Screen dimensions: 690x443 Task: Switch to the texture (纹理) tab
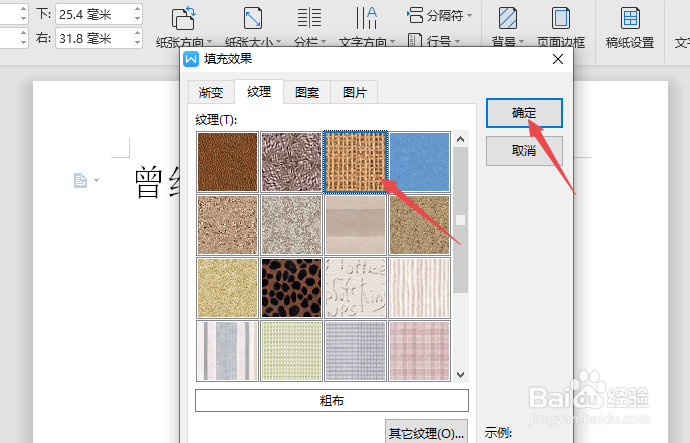pos(259,92)
